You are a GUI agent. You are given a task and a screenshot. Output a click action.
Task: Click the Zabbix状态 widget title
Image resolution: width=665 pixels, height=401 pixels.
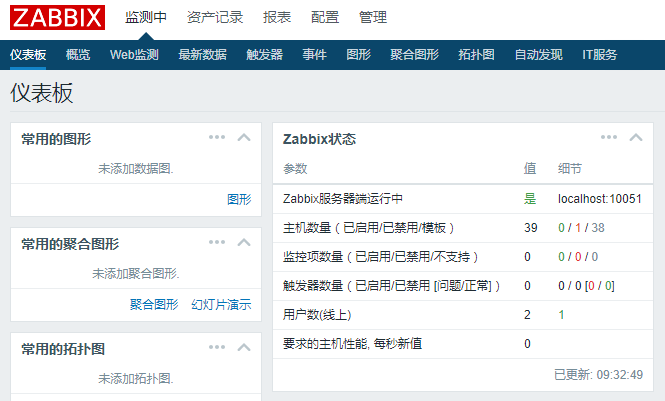(319, 139)
